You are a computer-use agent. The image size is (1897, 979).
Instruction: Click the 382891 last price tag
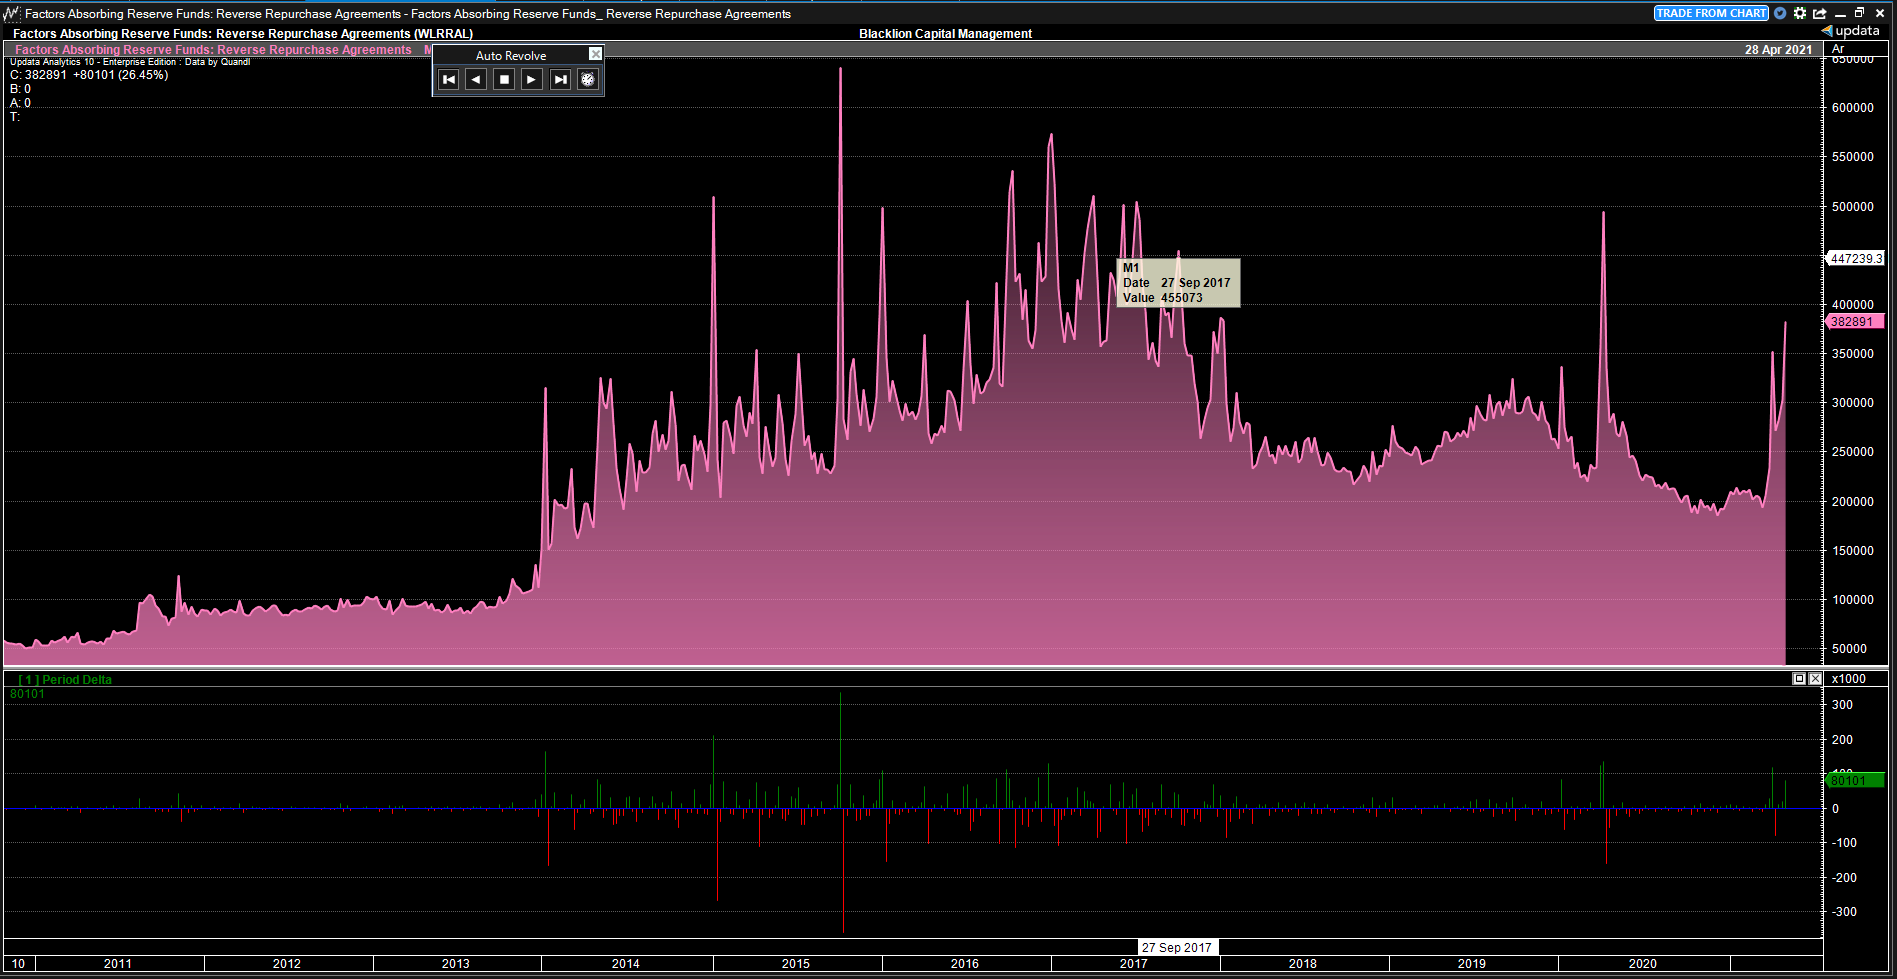[1855, 322]
